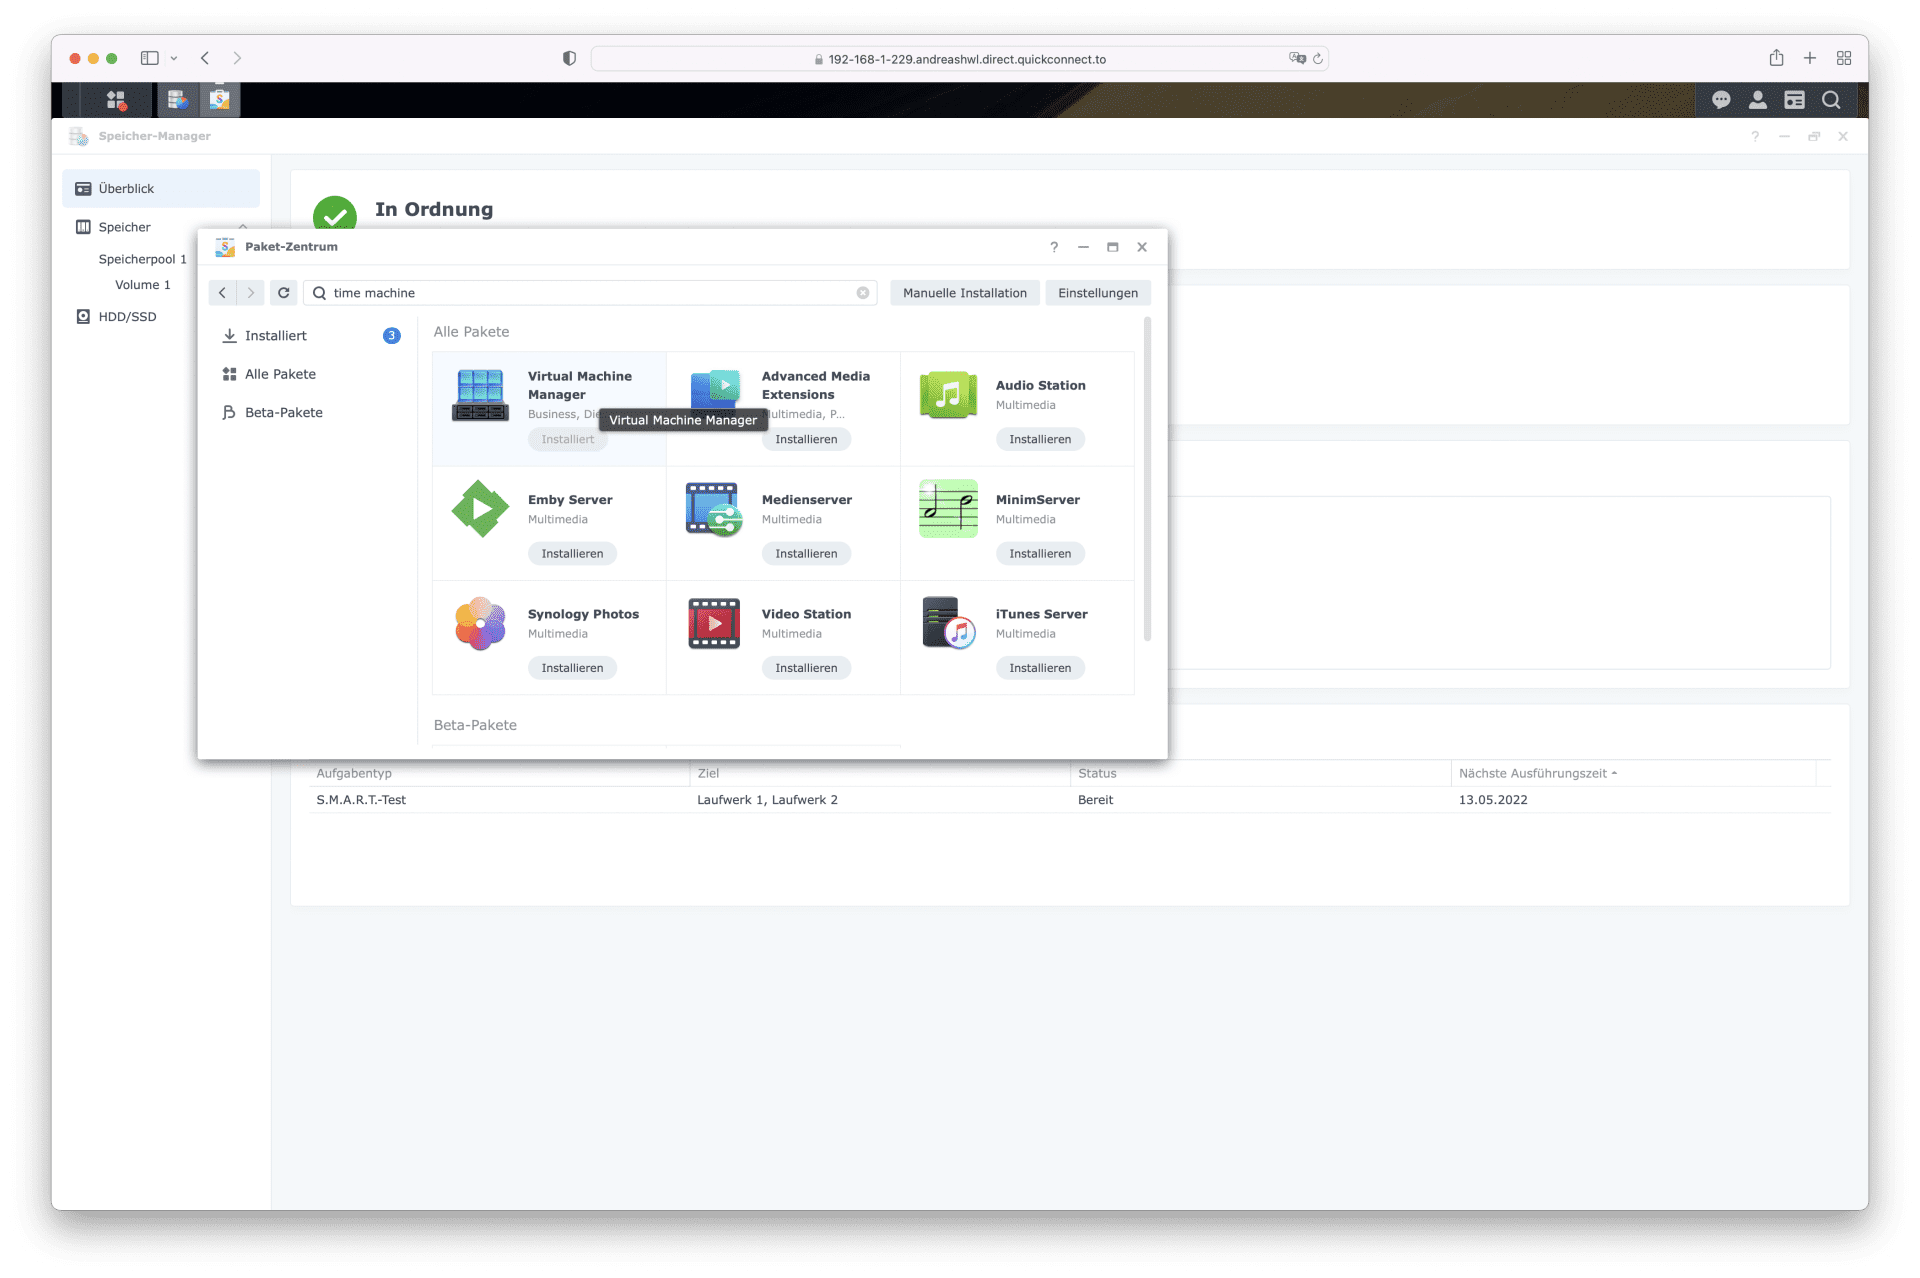The image size is (1920, 1278).
Task: Switch to Paket-Zentrum taskbar icon
Action: (x=219, y=100)
